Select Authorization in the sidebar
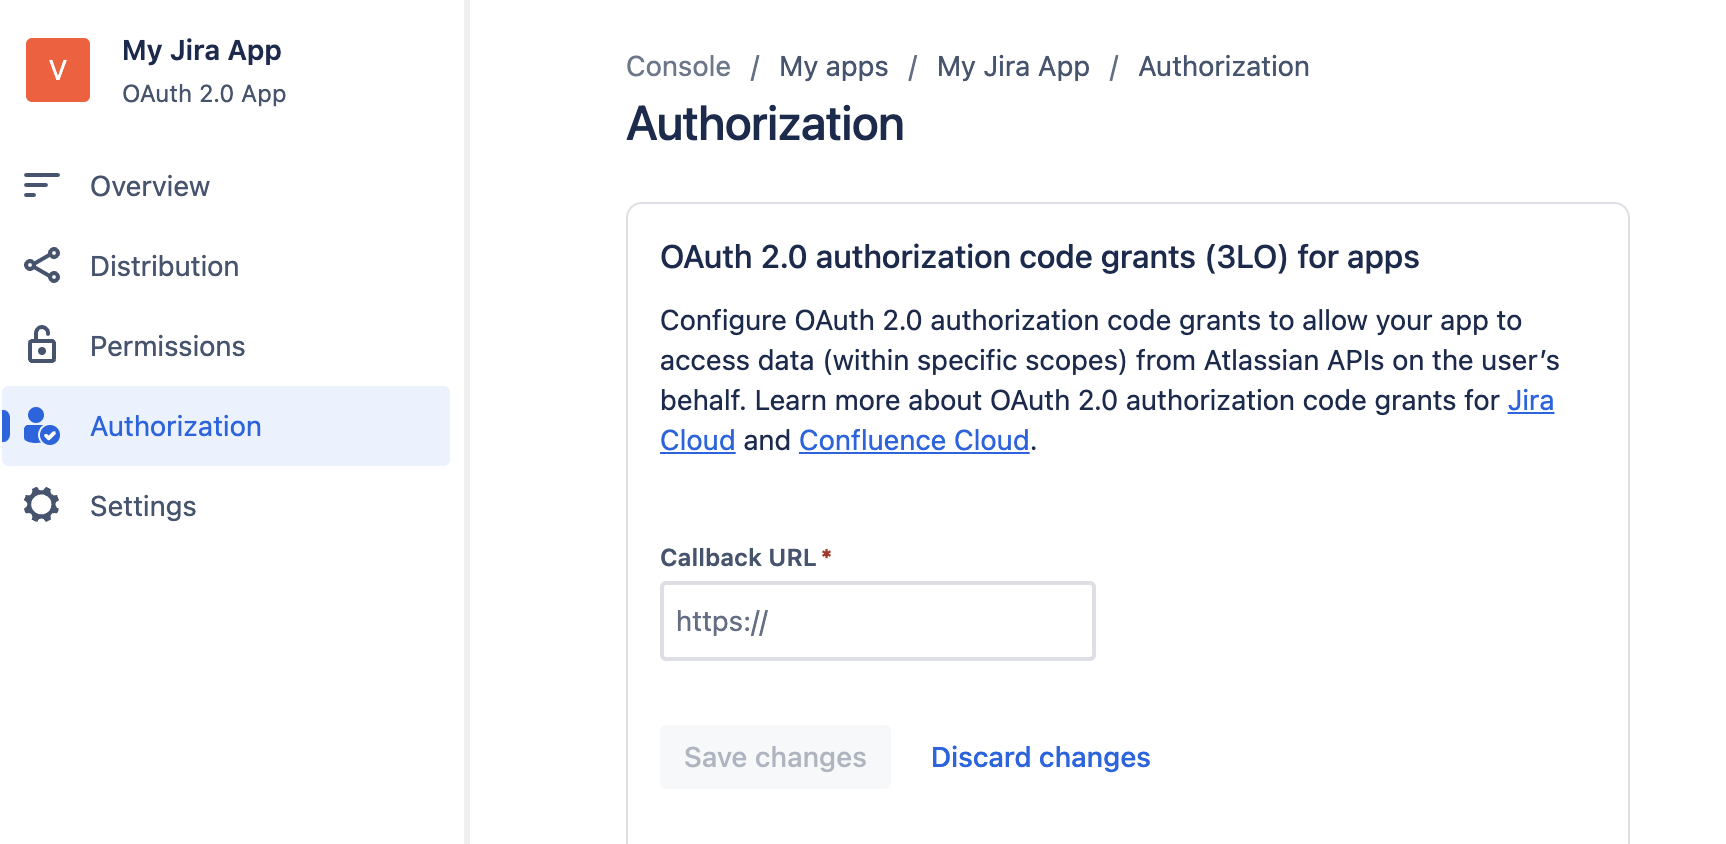The height and width of the screenshot is (844, 1726). (x=175, y=426)
